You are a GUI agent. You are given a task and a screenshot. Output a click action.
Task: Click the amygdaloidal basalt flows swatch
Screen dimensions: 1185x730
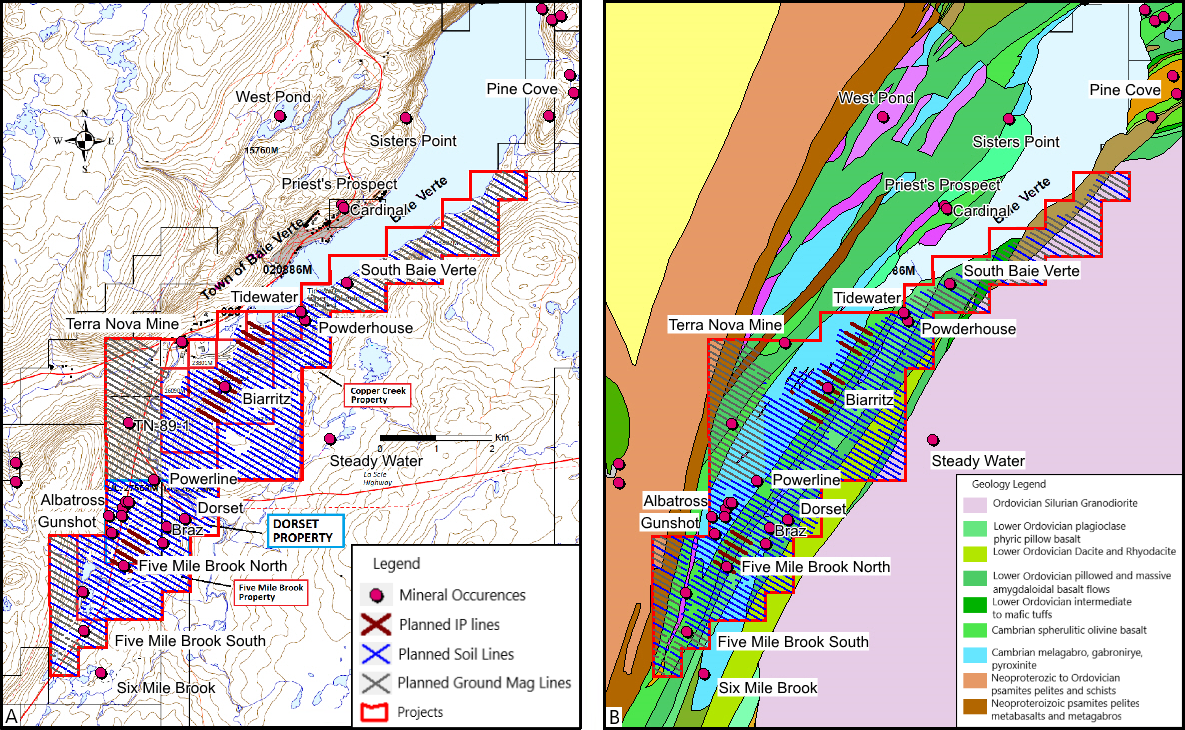[975, 578]
